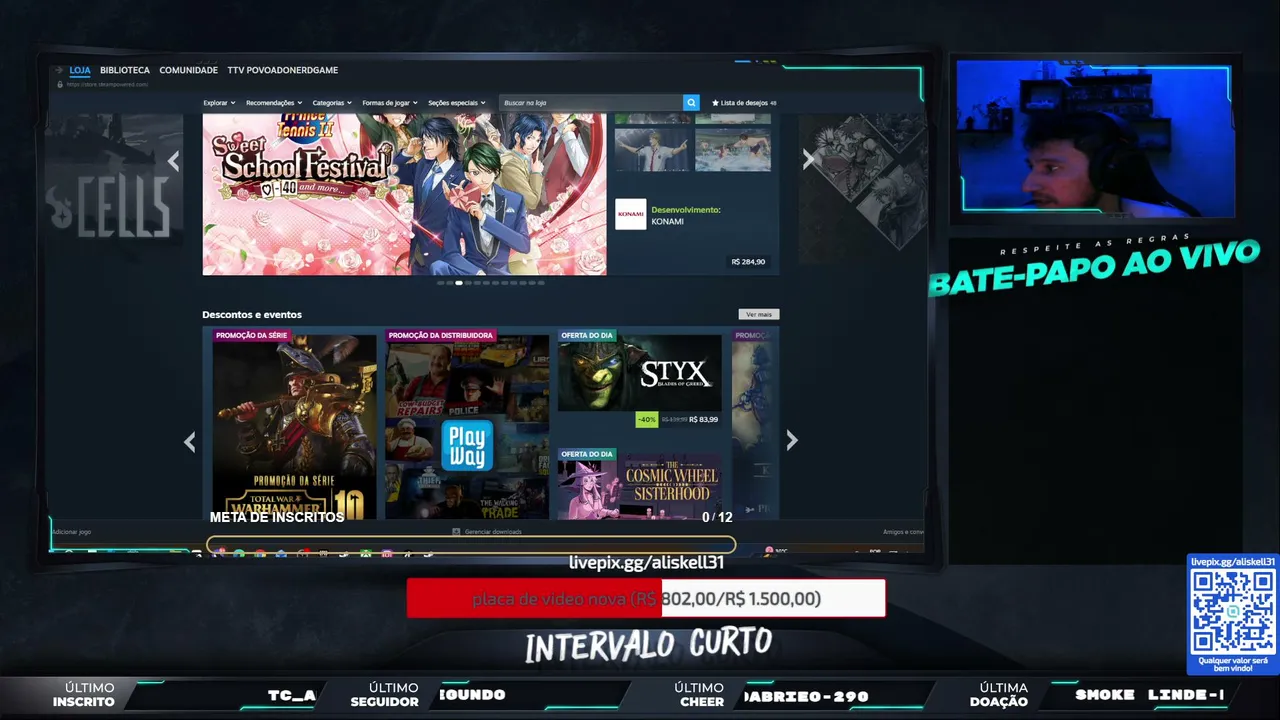Show previous offers in Descontos e eventos

[x=189, y=441]
